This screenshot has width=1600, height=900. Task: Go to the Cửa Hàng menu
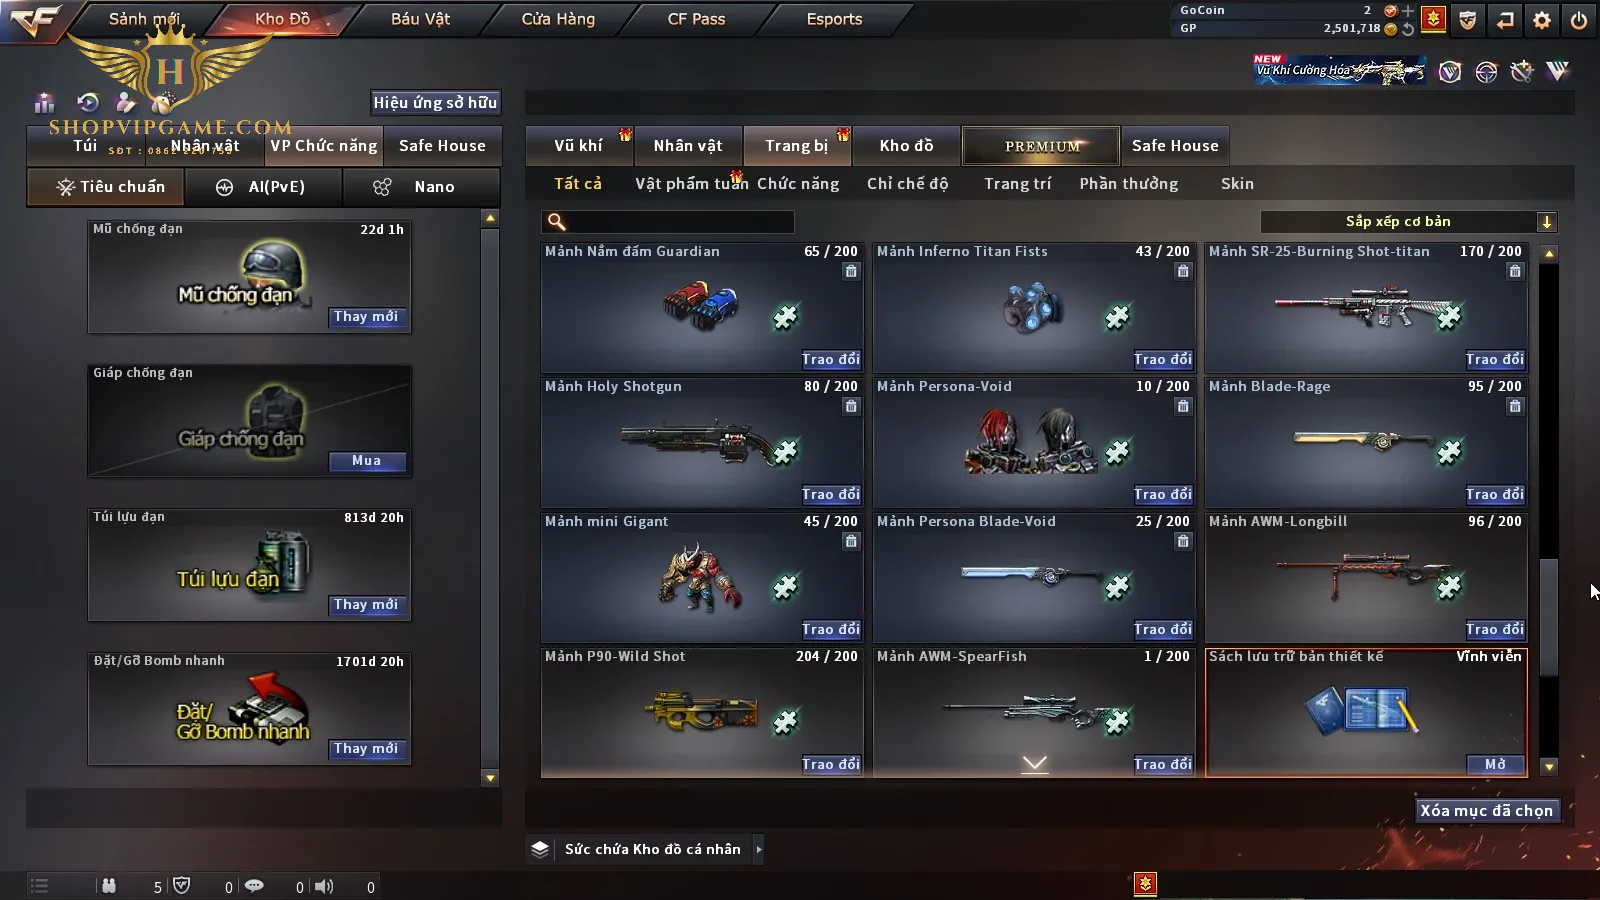point(558,19)
